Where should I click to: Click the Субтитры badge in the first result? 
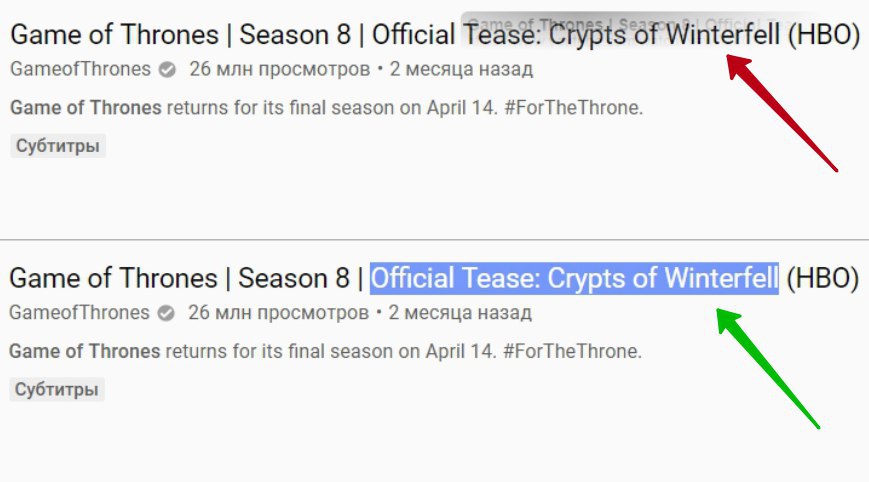pos(58,146)
